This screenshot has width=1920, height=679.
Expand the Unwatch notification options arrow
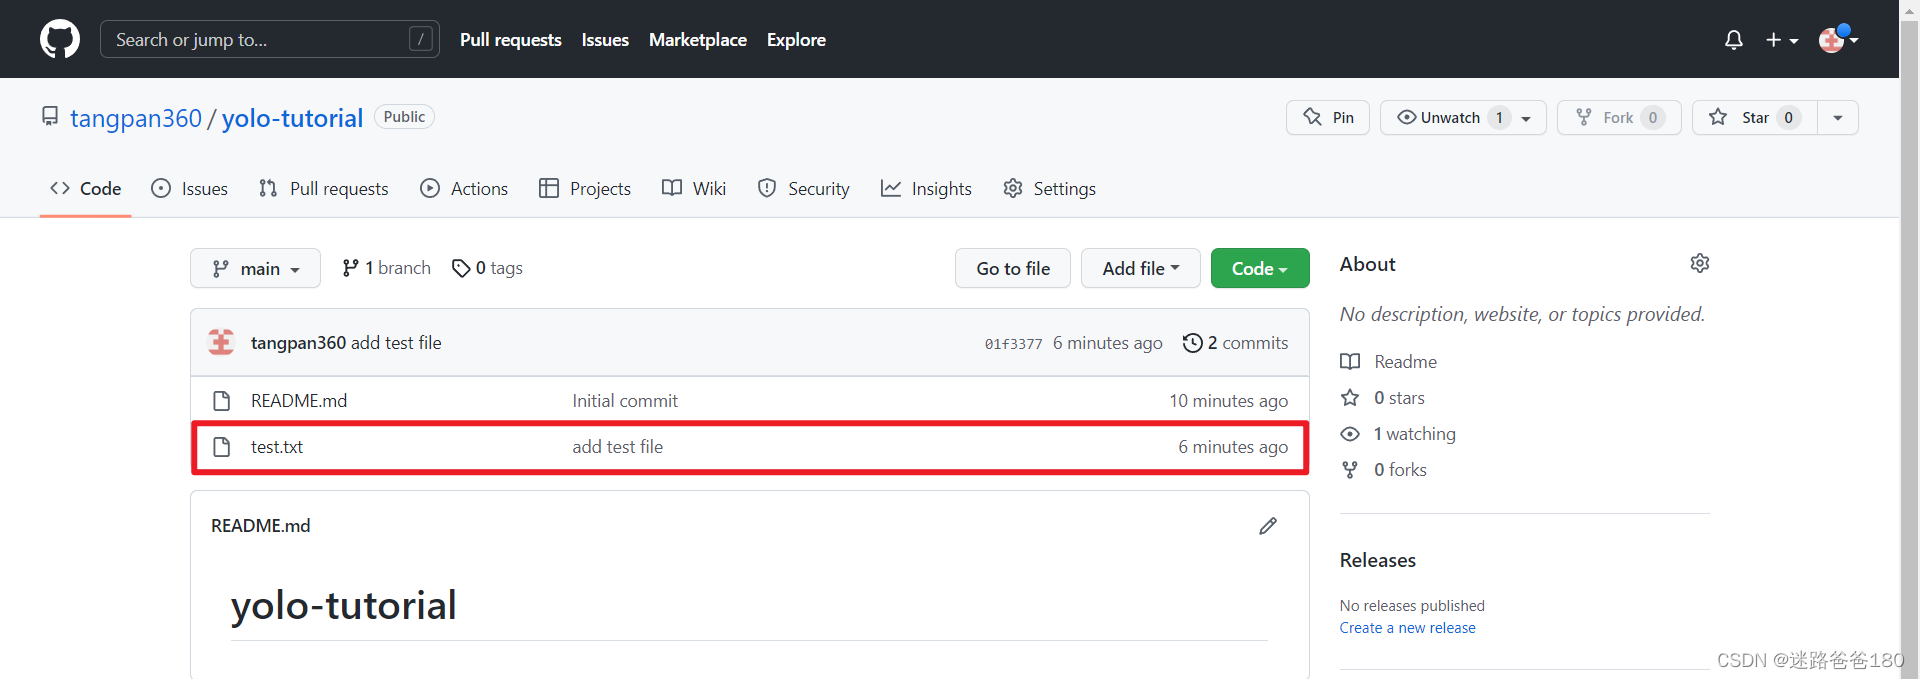pos(1526,118)
